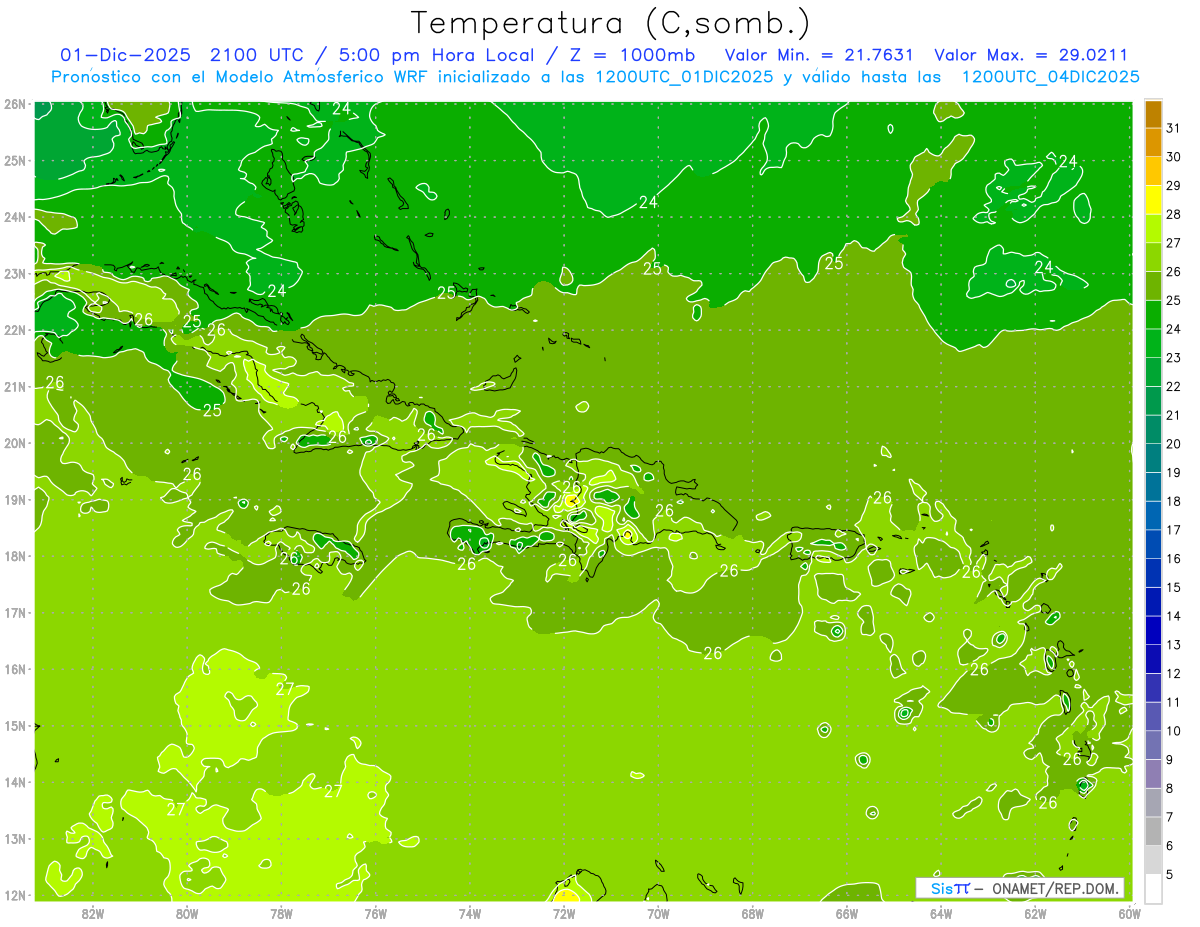Click the '20N' latitude axis label
1200x927 pixels.
pyautogui.click(x=14, y=443)
